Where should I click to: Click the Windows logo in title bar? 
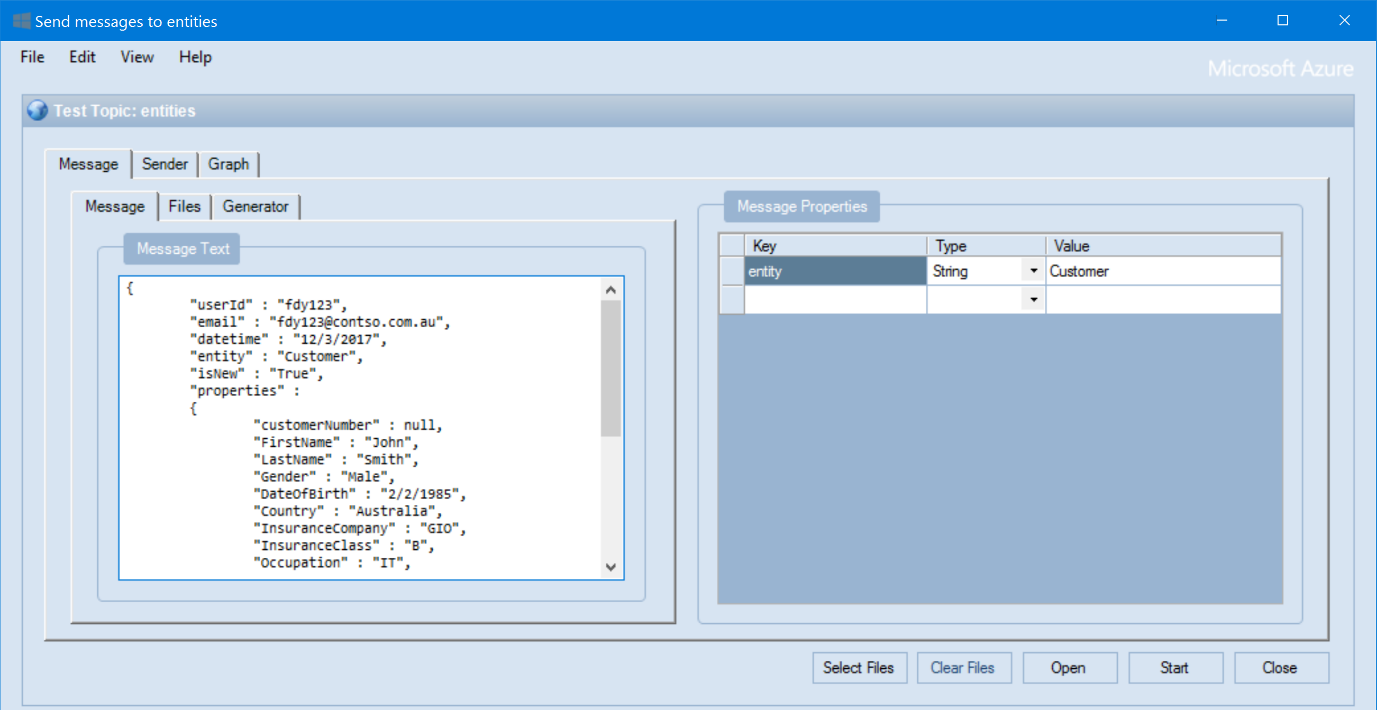21,21
